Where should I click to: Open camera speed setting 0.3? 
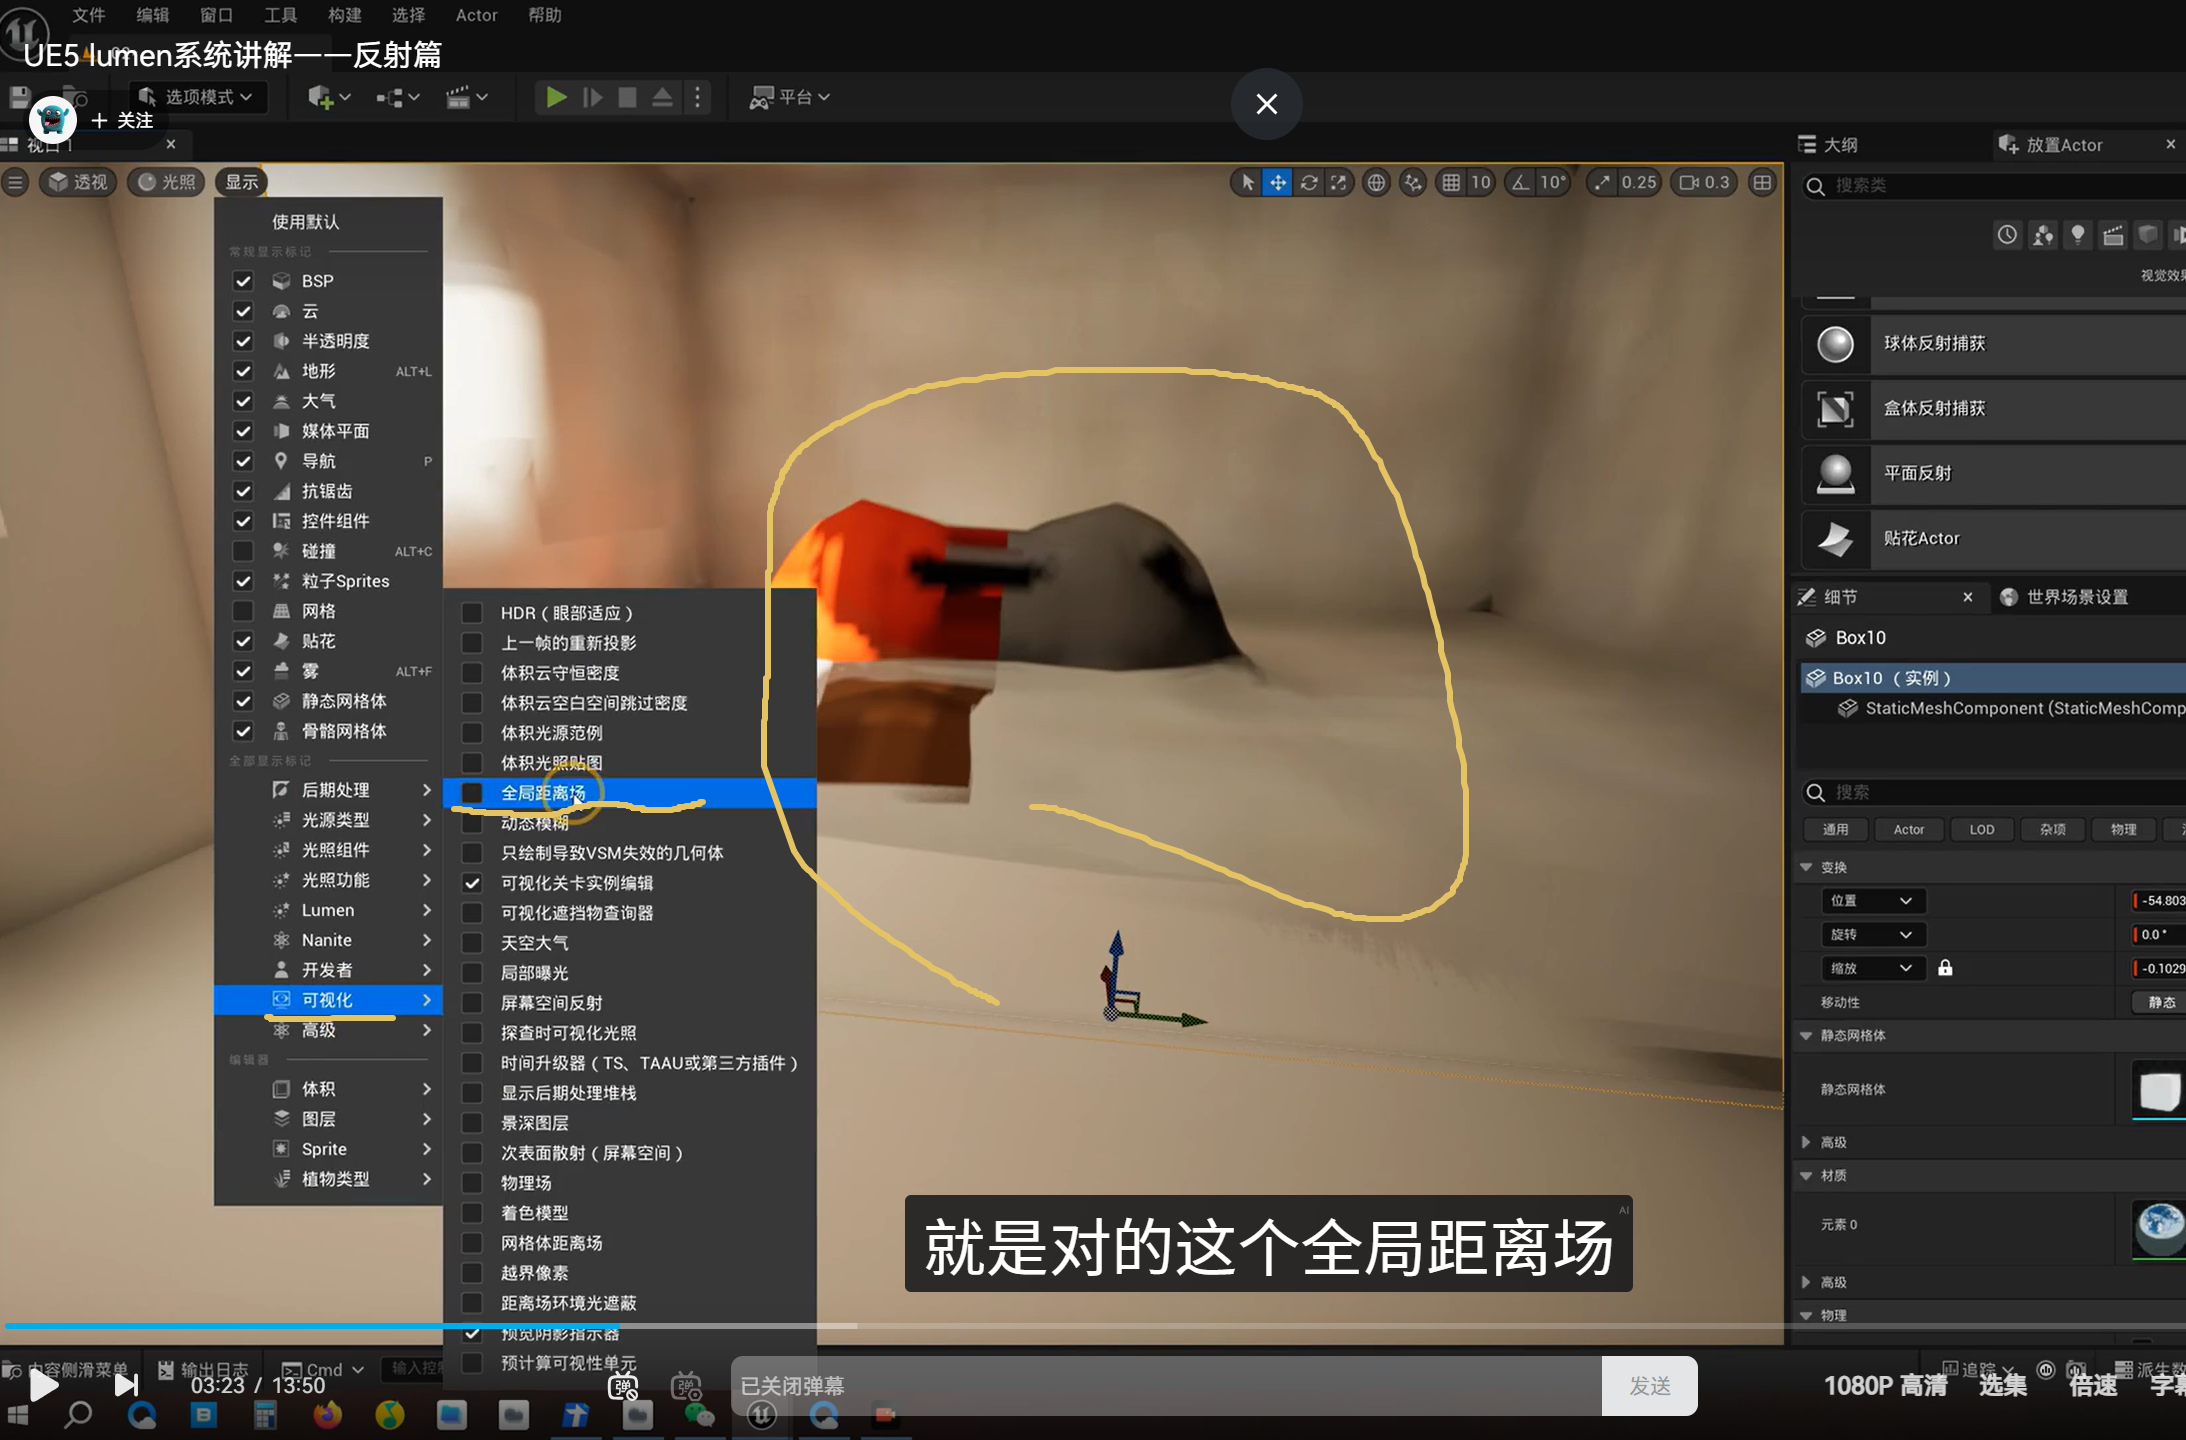pos(1705,182)
